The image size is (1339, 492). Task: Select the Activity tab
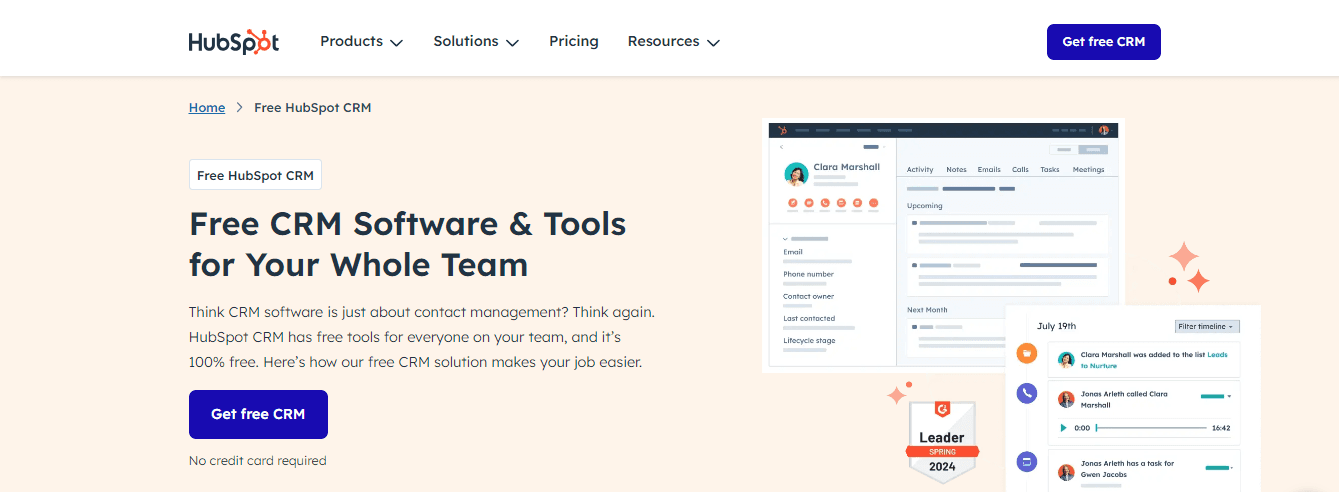point(920,170)
